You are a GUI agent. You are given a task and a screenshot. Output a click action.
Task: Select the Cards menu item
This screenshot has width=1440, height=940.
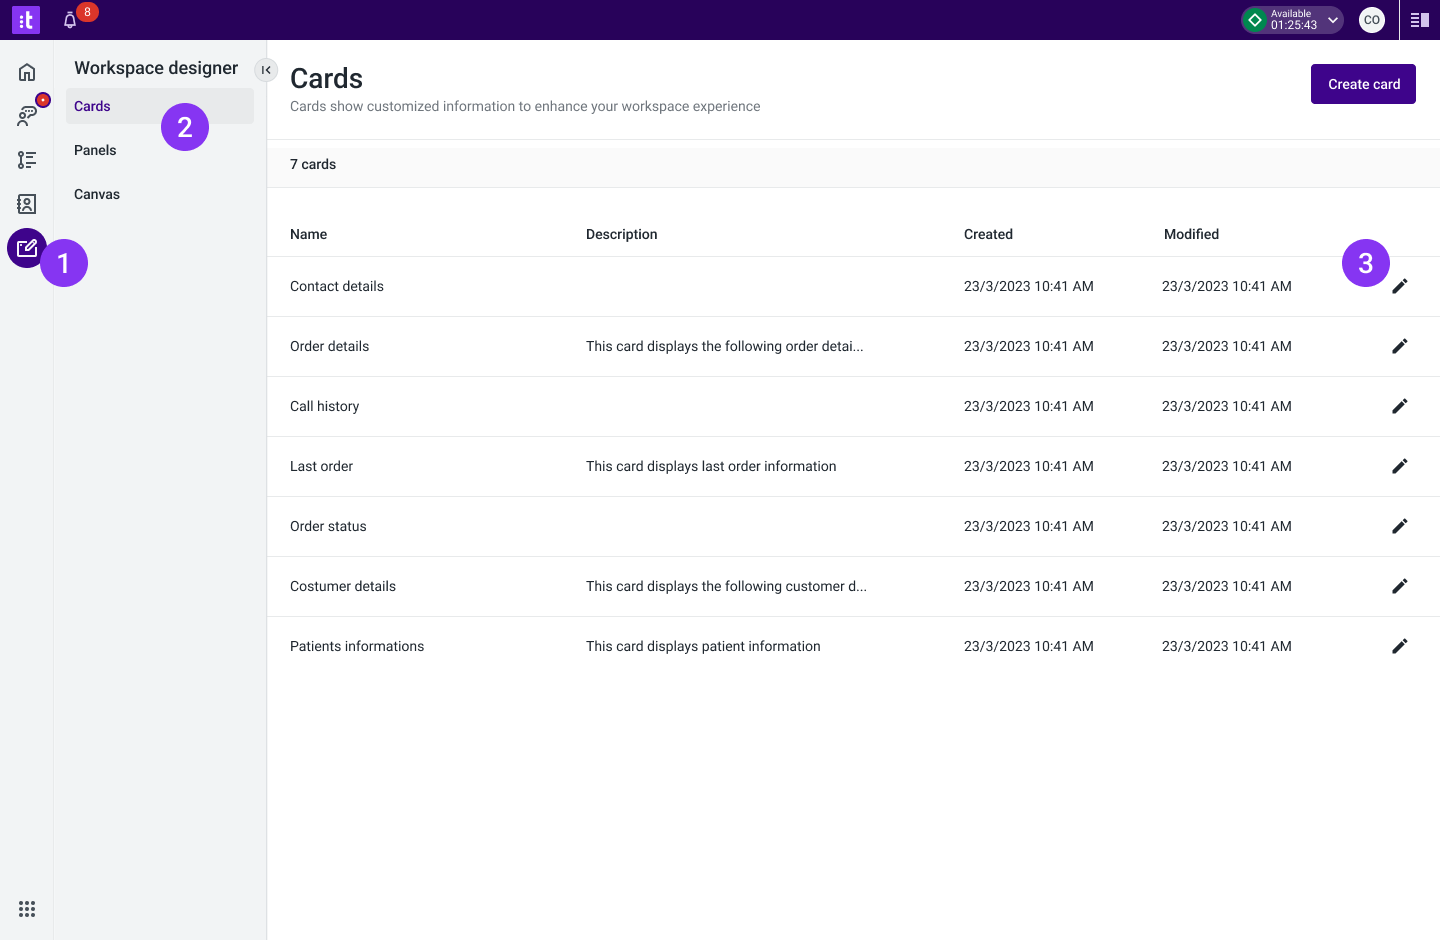(x=160, y=106)
